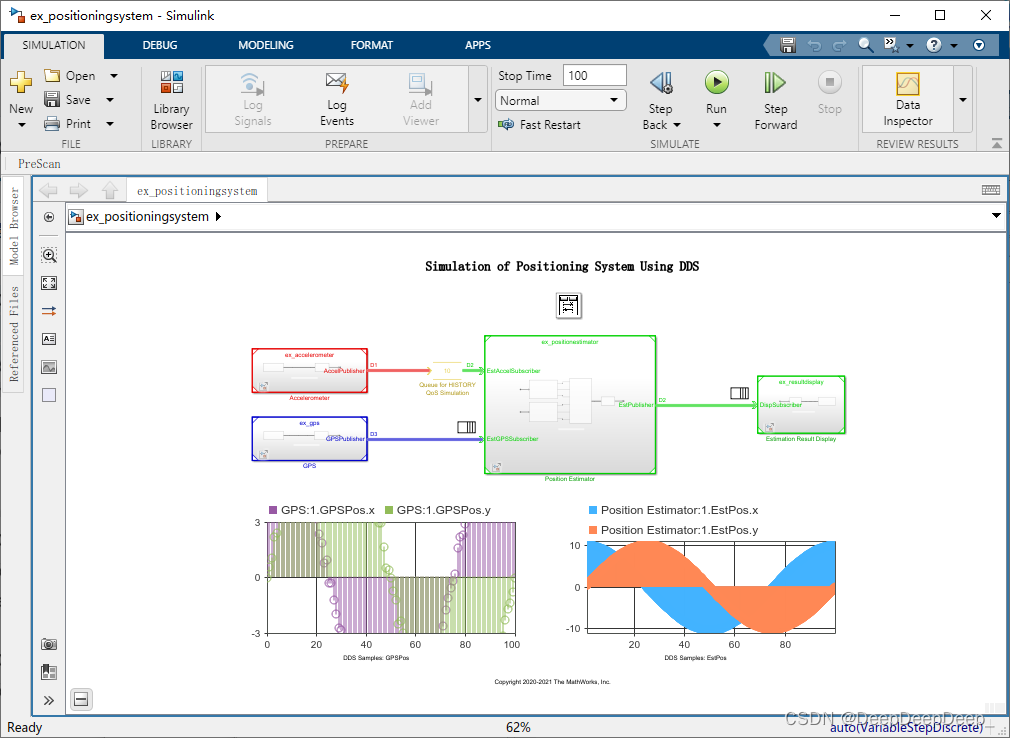Select the Estimation Result Display block
1010x738 pixels.
click(x=801, y=404)
